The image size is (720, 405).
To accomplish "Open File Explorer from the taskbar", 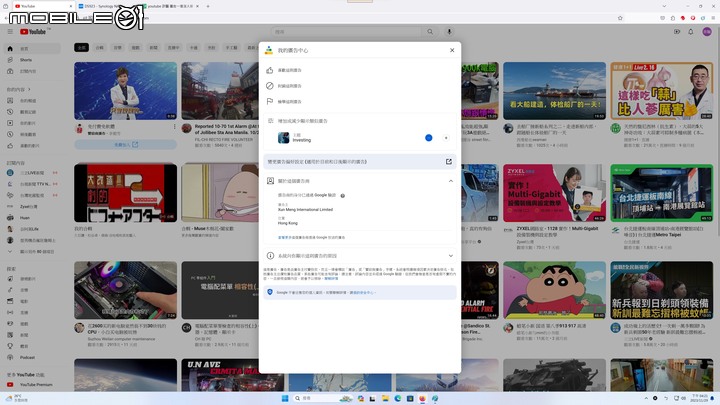I will coord(385,398).
